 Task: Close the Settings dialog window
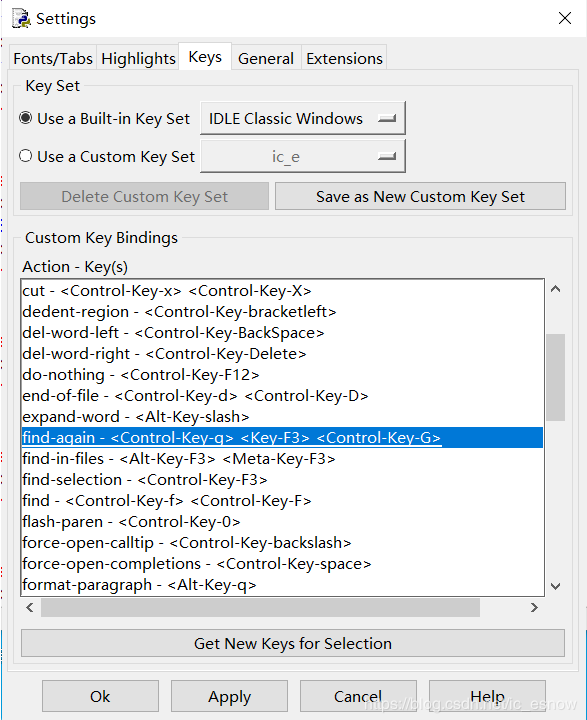(x=564, y=18)
